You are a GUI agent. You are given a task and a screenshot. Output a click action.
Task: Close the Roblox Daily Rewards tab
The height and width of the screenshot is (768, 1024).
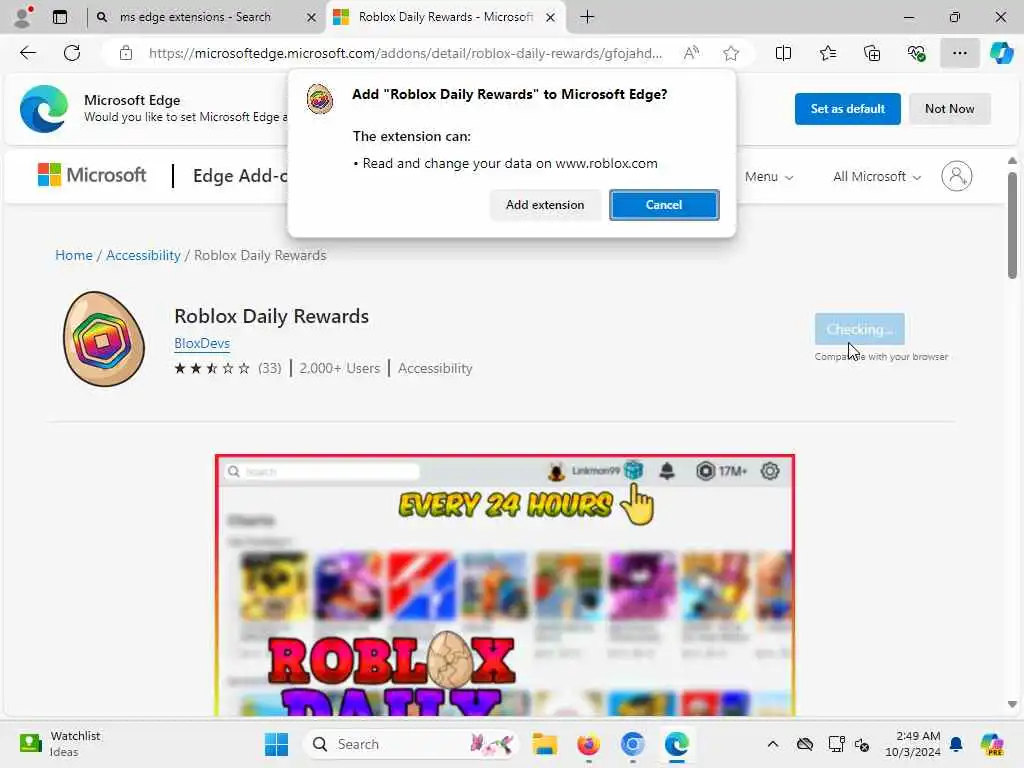(x=551, y=18)
